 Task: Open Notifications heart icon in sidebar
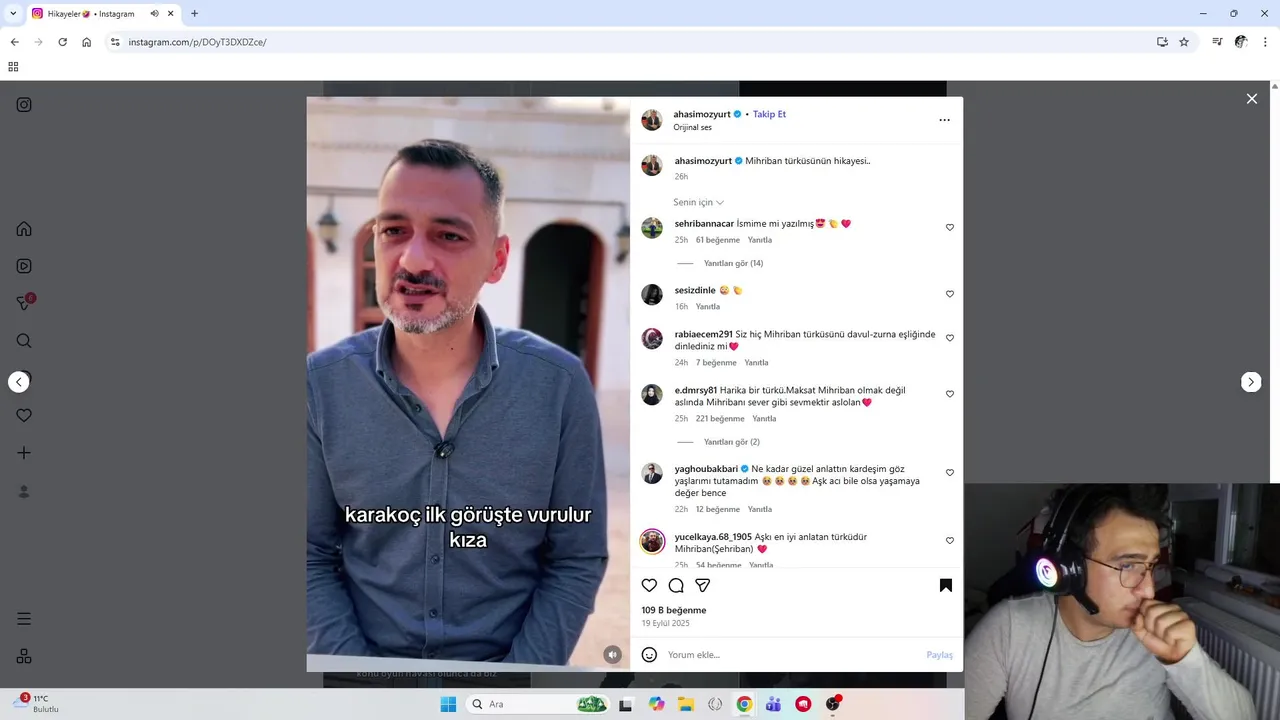click(x=24, y=416)
